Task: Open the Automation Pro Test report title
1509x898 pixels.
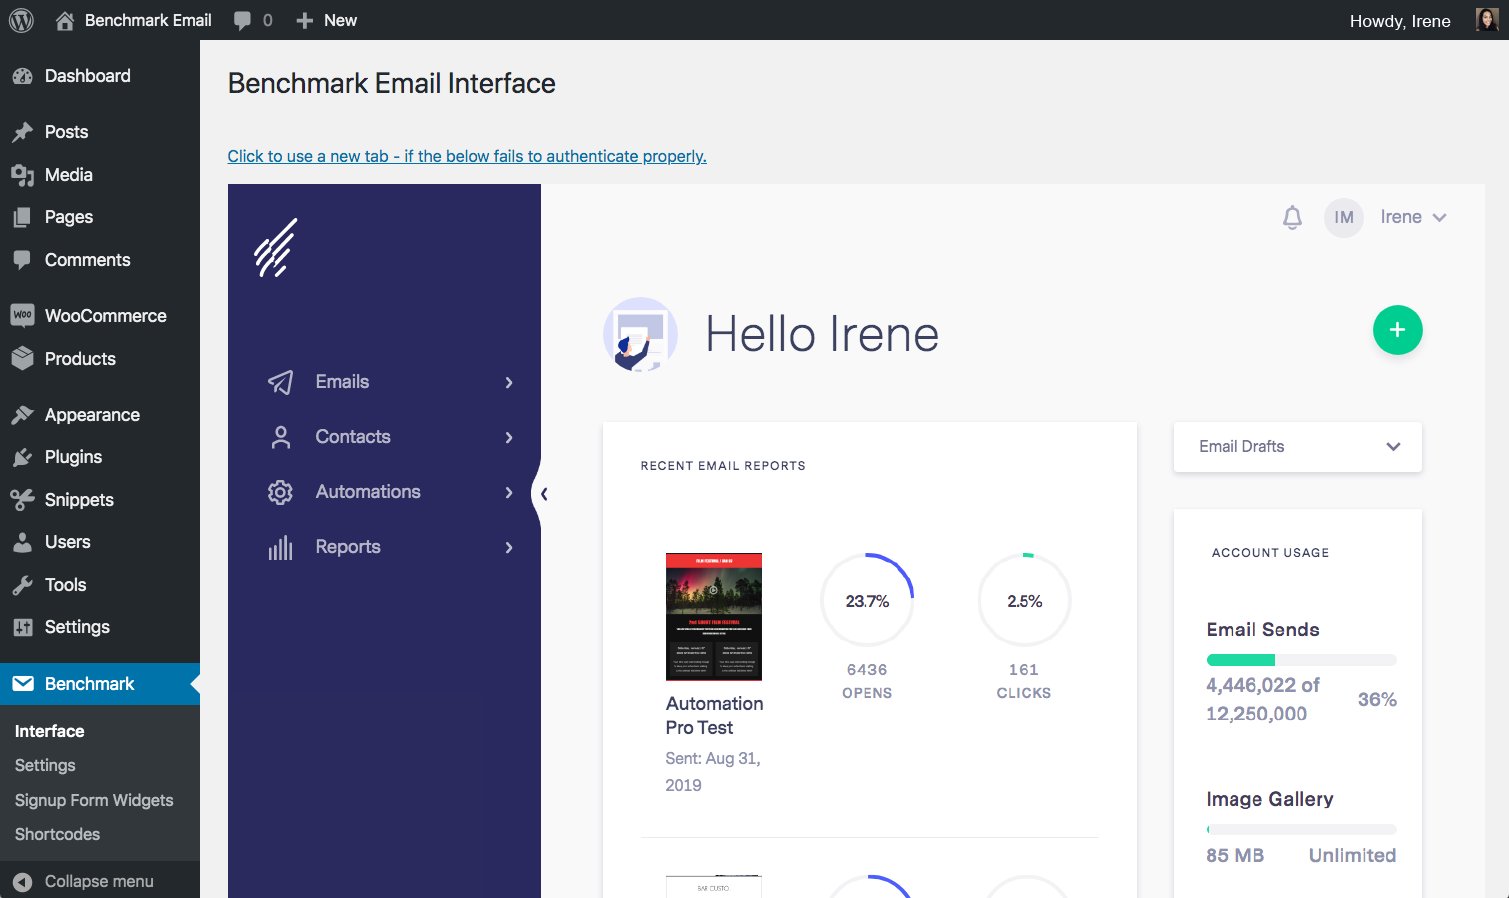Action: tap(714, 715)
